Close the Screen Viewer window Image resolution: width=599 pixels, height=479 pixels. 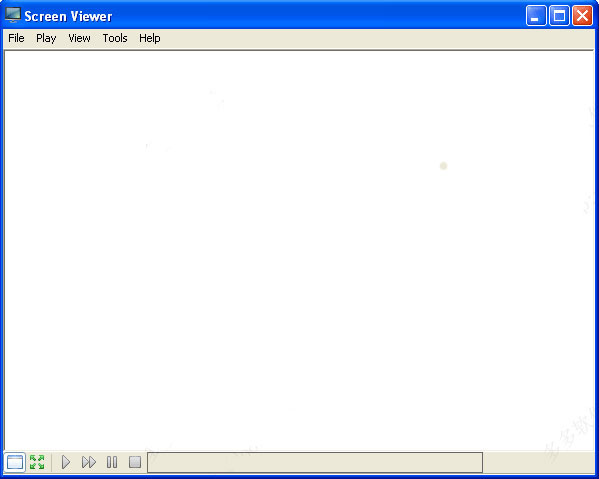582,16
